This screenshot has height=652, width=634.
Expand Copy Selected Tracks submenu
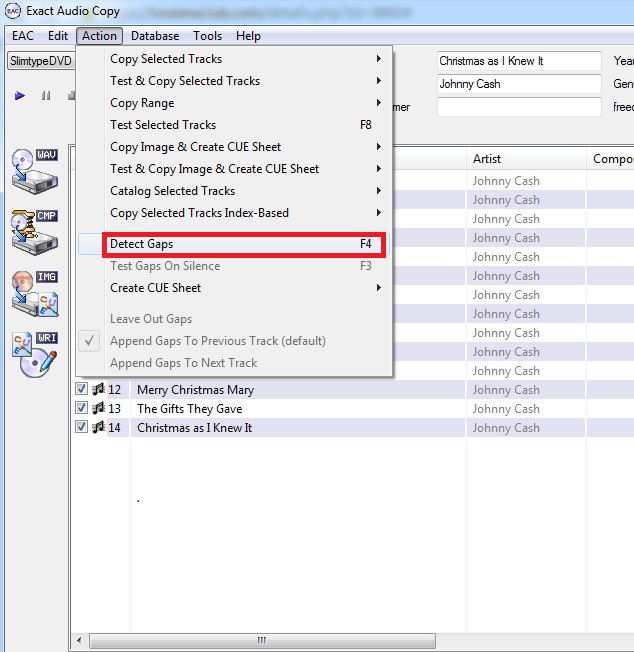(379, 59)
